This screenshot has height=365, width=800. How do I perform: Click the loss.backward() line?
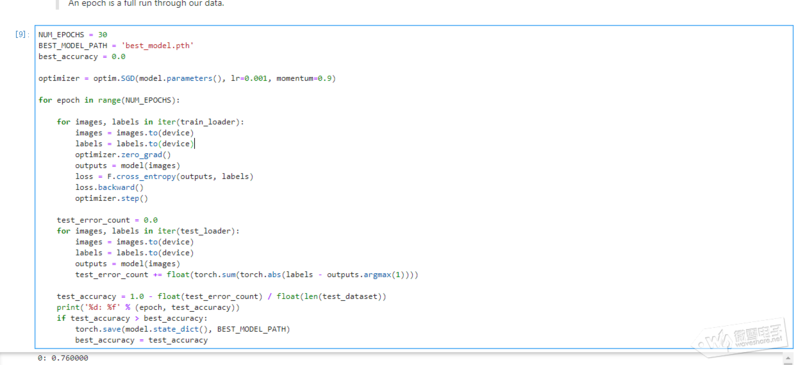pyautogui.click(x=109, y=187)
